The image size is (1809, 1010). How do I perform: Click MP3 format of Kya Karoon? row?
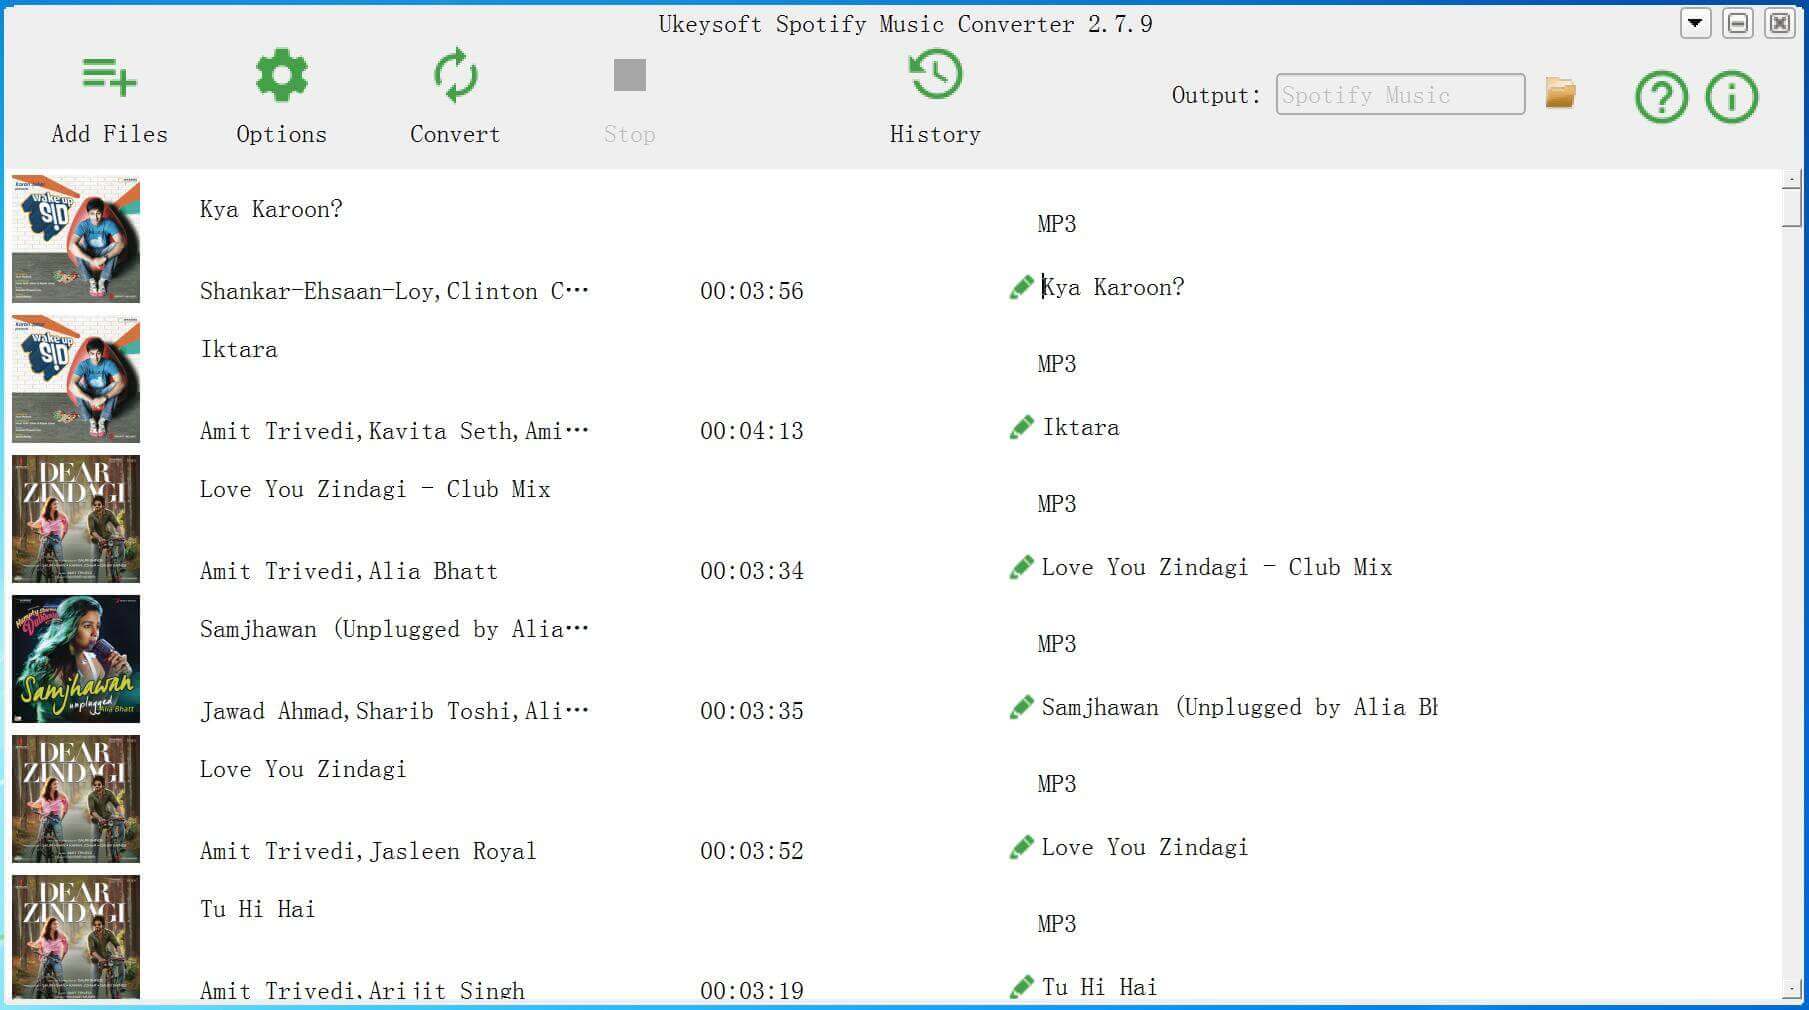tap(1057, 224)
